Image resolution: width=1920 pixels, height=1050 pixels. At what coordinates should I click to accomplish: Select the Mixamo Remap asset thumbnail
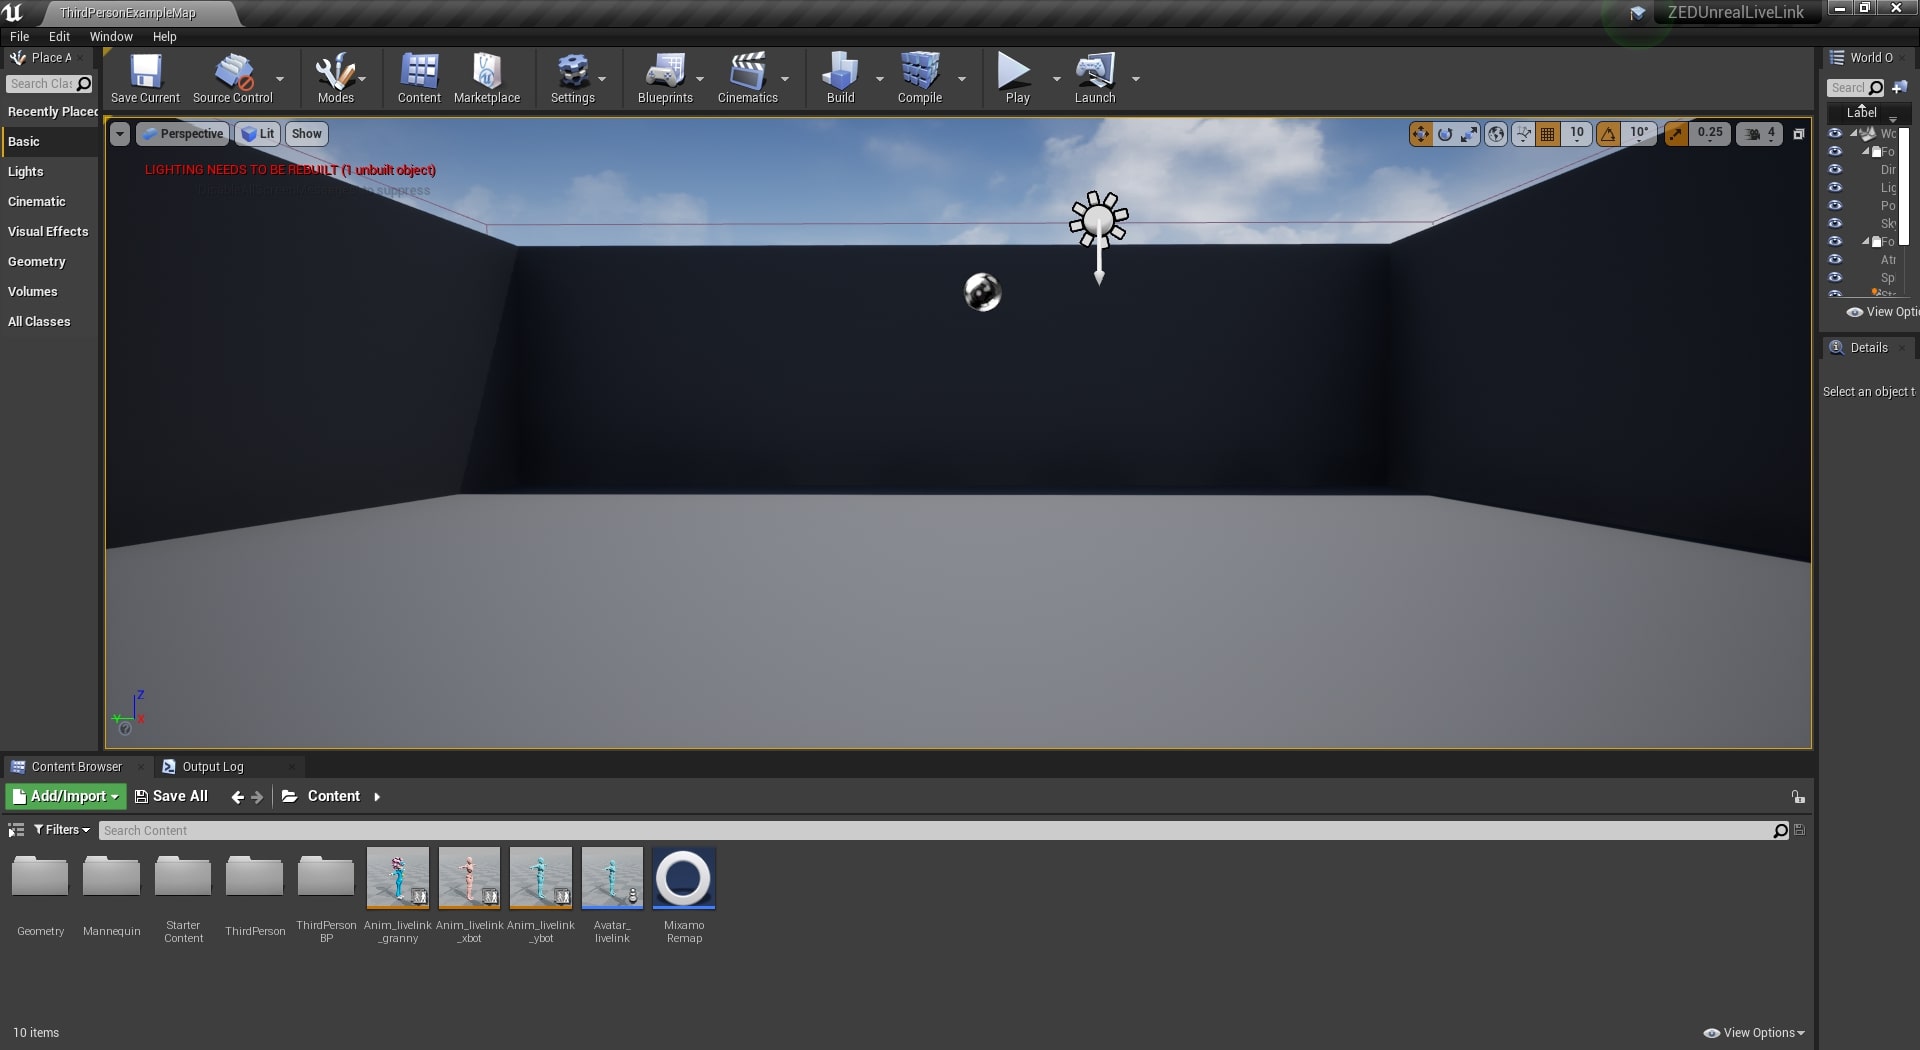[684, 879]
